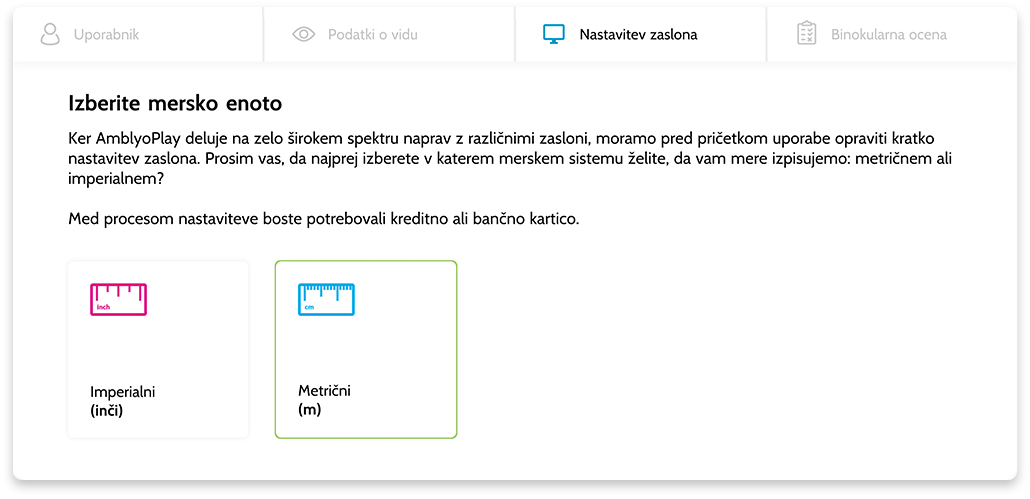
Task: Click the tiny cm text on ruler
Action: point(308,307)
